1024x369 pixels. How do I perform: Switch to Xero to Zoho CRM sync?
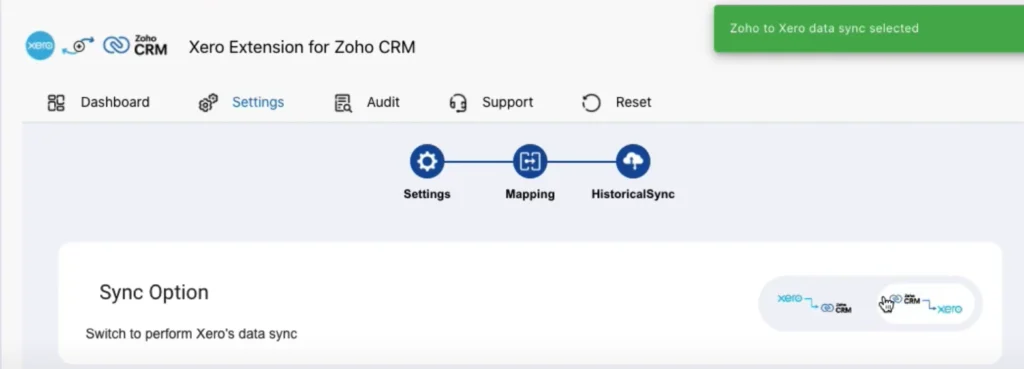tap(814, 304)
